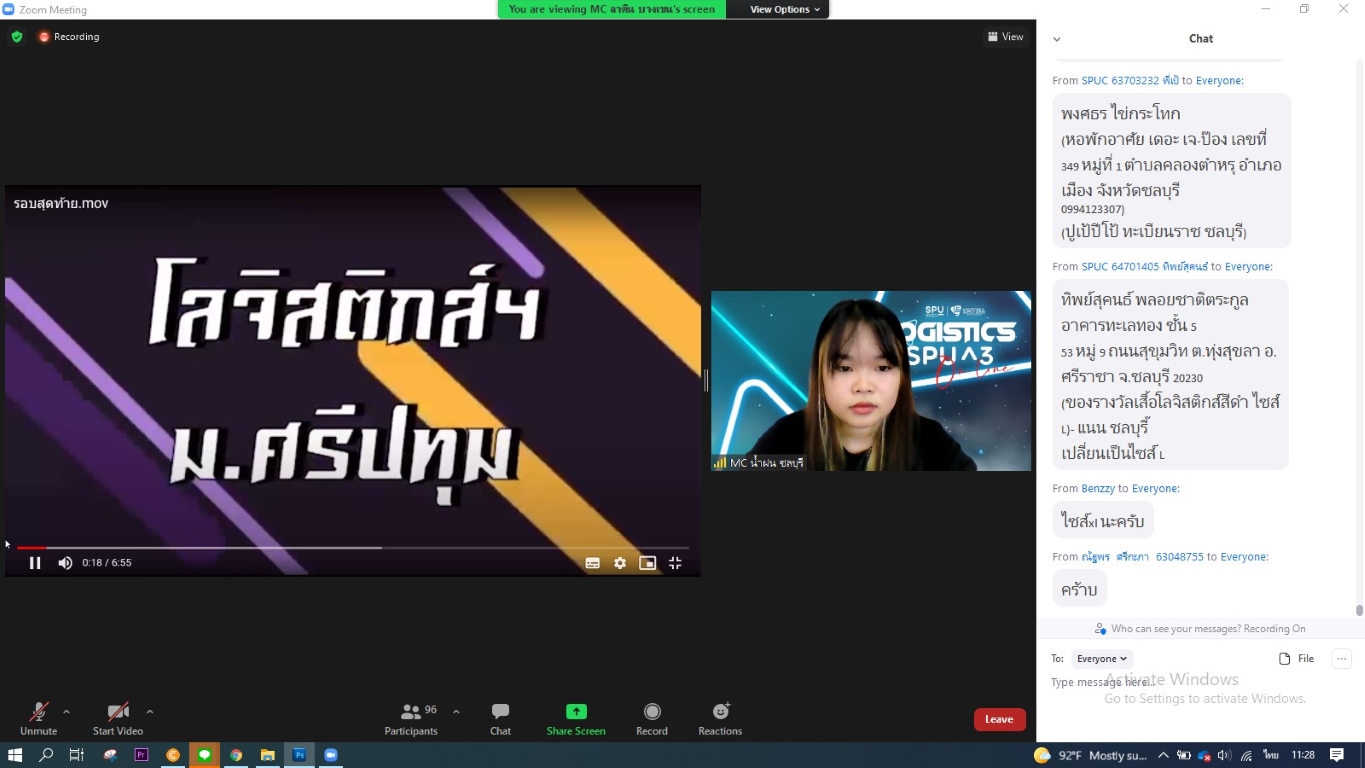Switch to Photoshop on the taskbar
Screen dimensions: 1365x768
pos(299,755)
